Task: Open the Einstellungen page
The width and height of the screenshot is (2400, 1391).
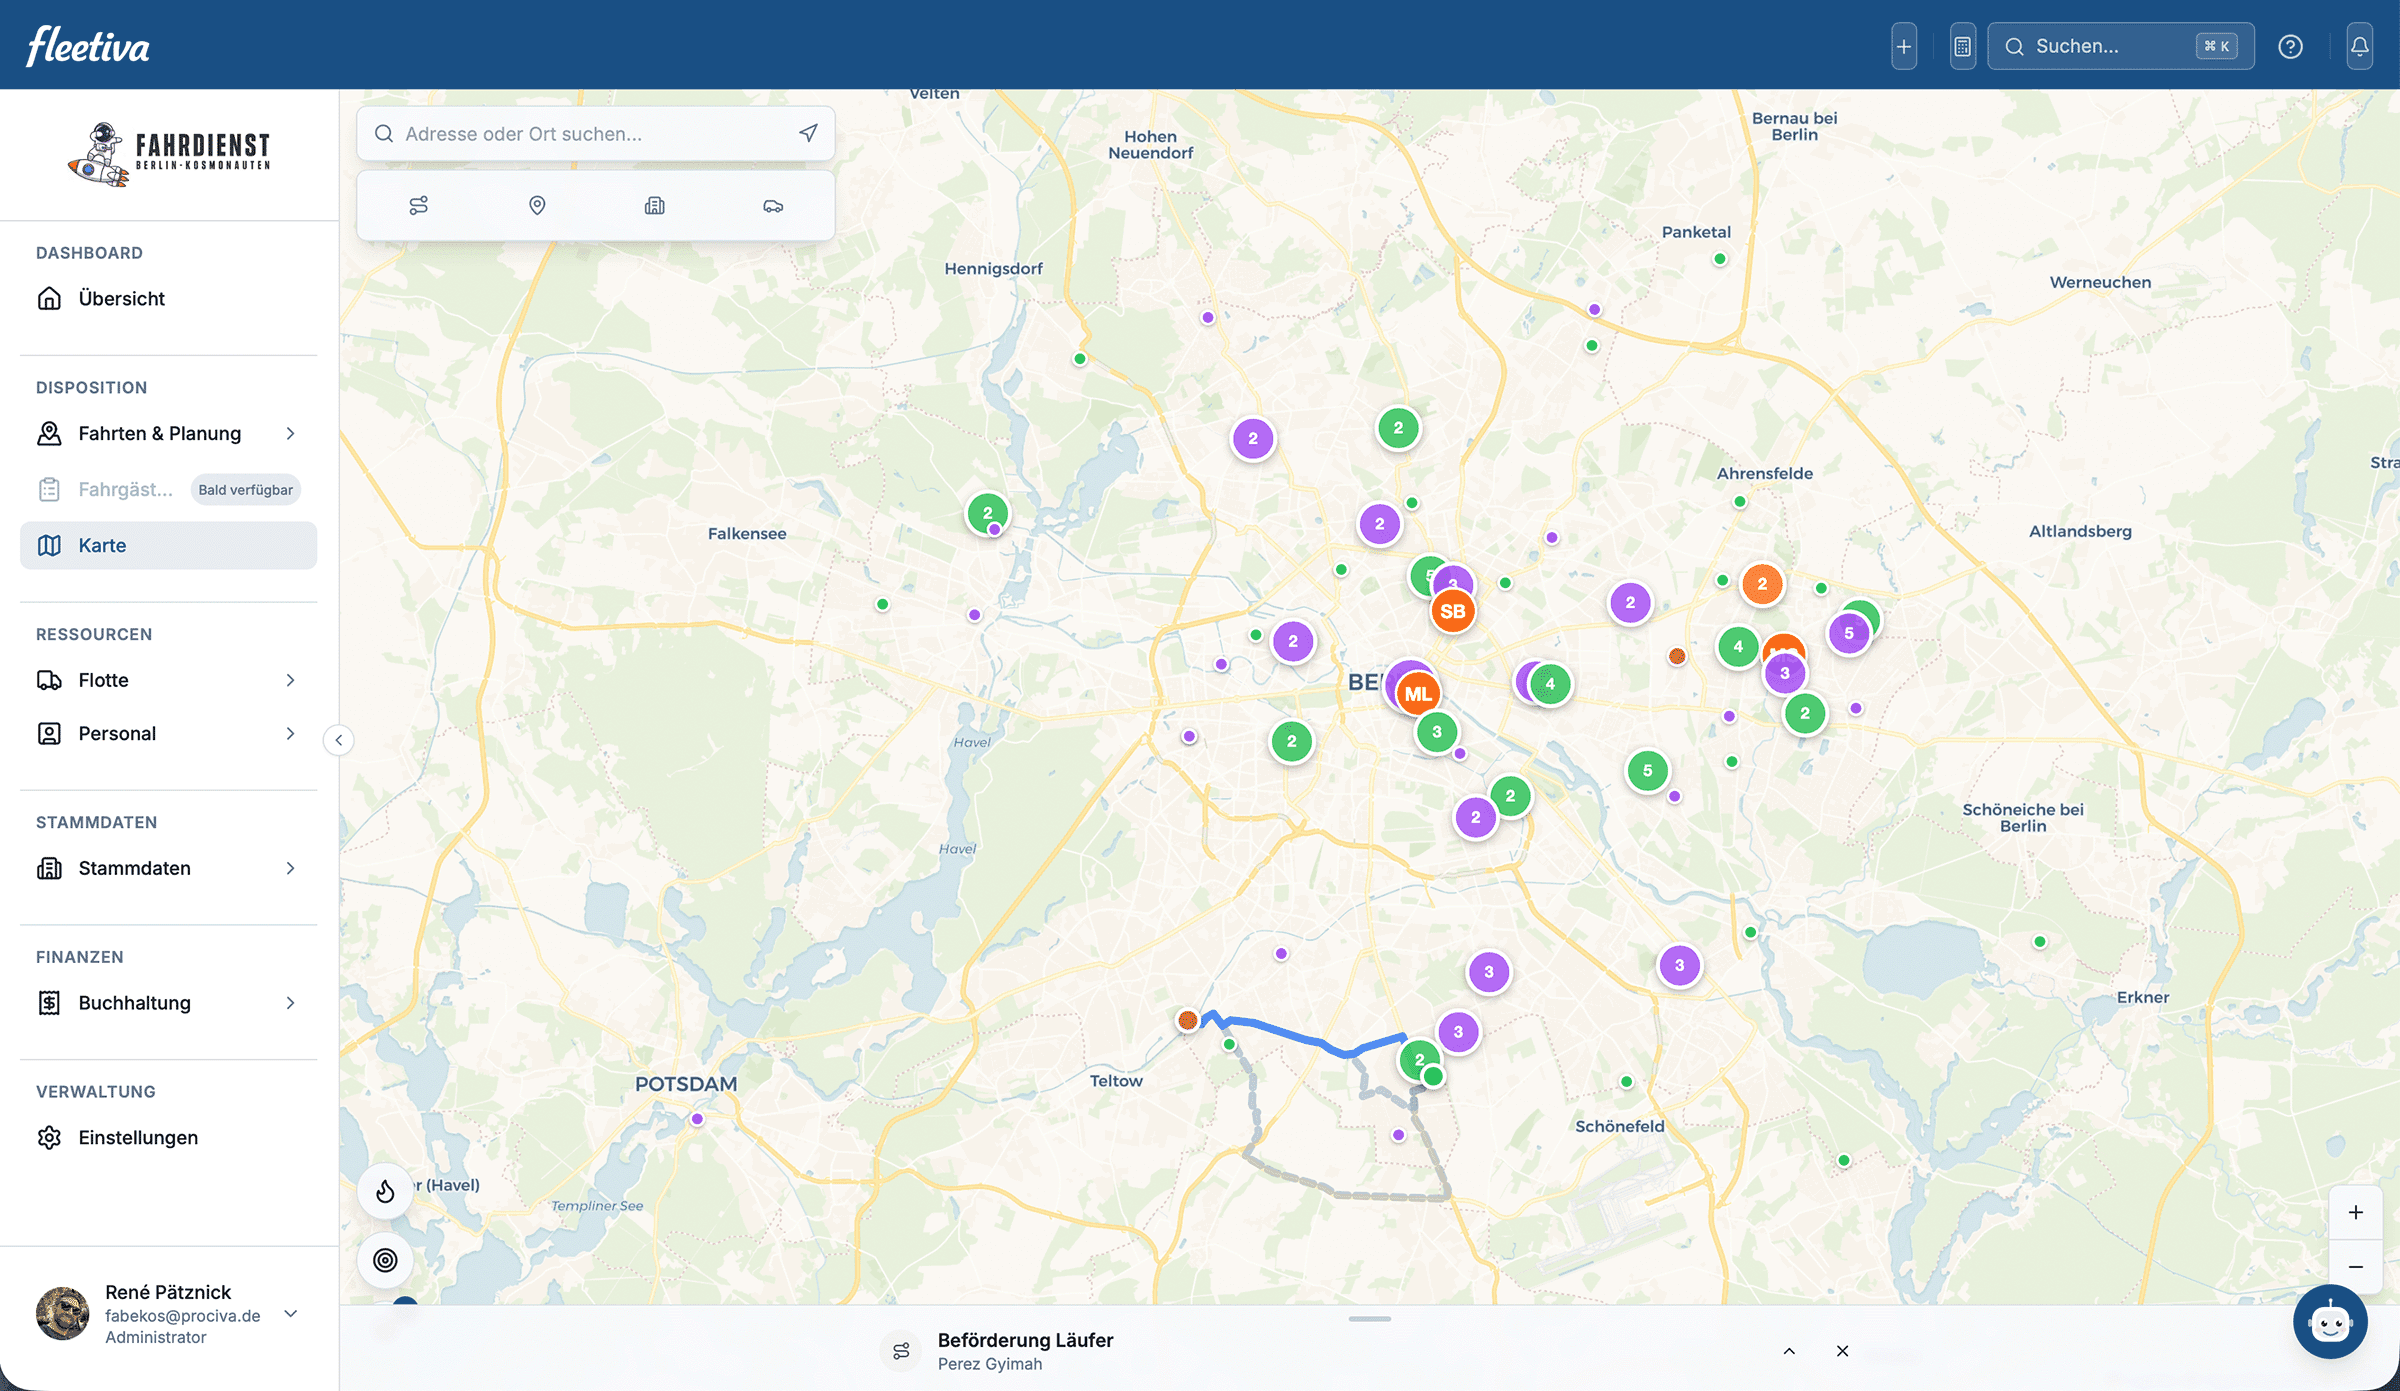Action: click(x=138, y=1137)
